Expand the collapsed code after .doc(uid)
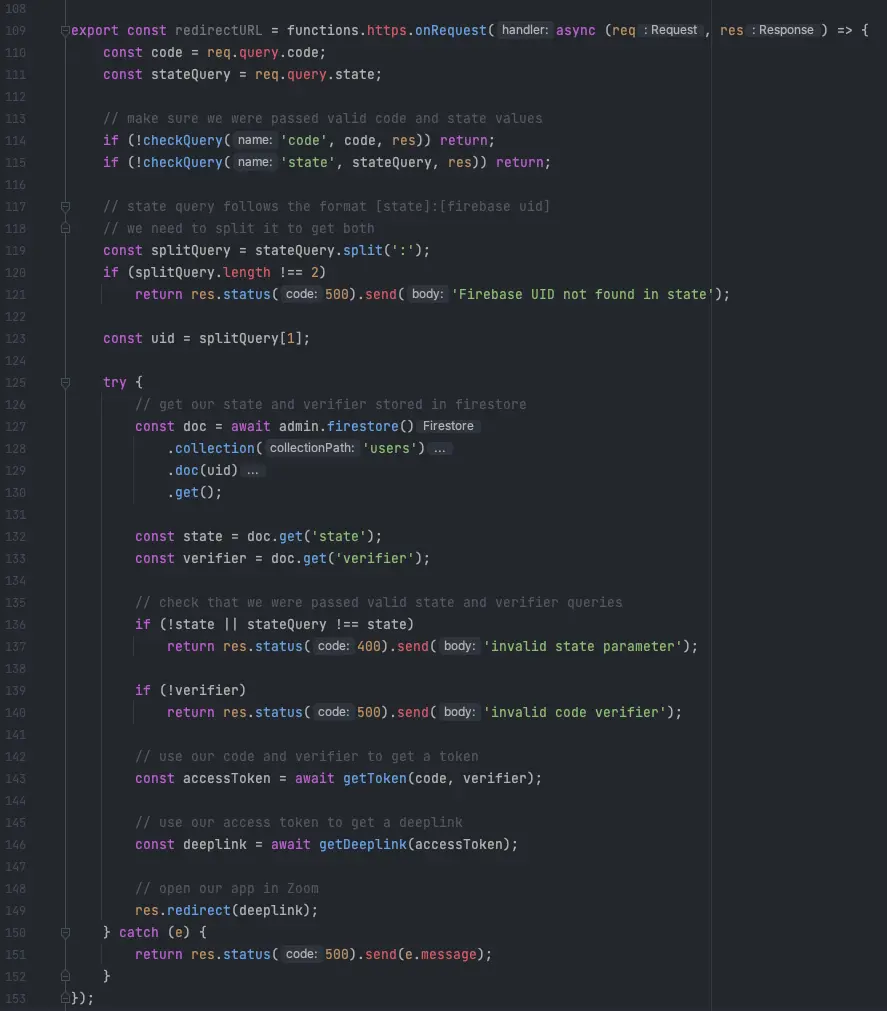Viewport: 887px width, 1011px height. 253,470
